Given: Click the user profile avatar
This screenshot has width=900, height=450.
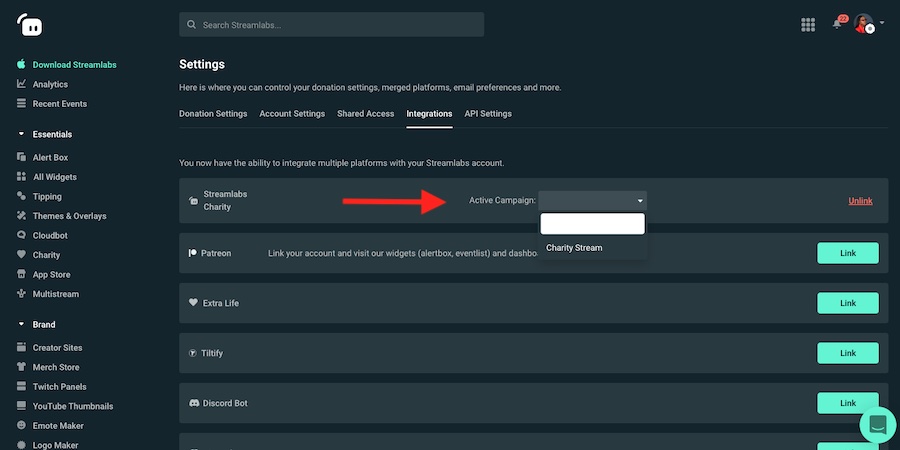Looking at the screenshot, I should (864, 24).
